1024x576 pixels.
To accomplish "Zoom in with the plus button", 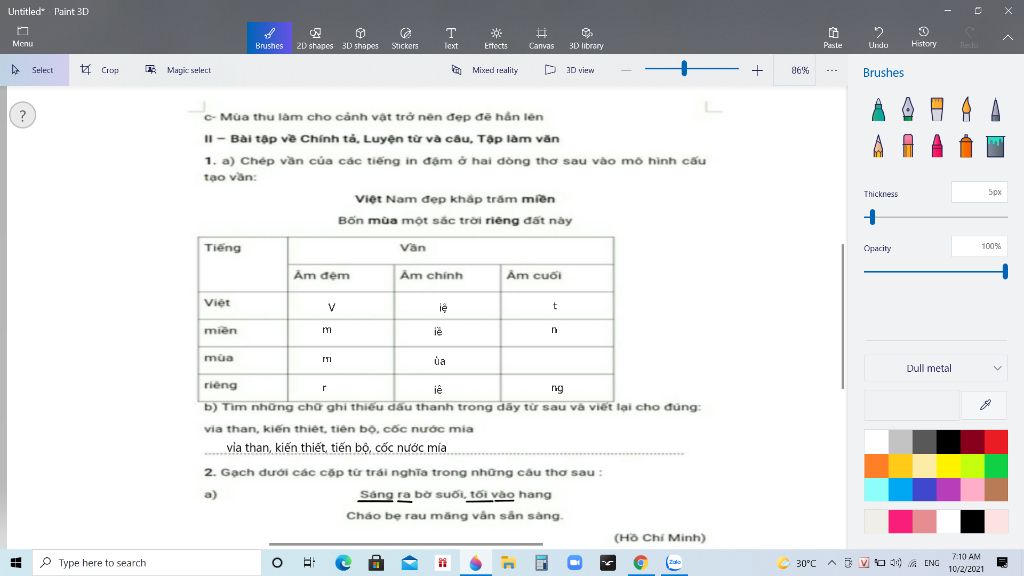I will [757, 70].
